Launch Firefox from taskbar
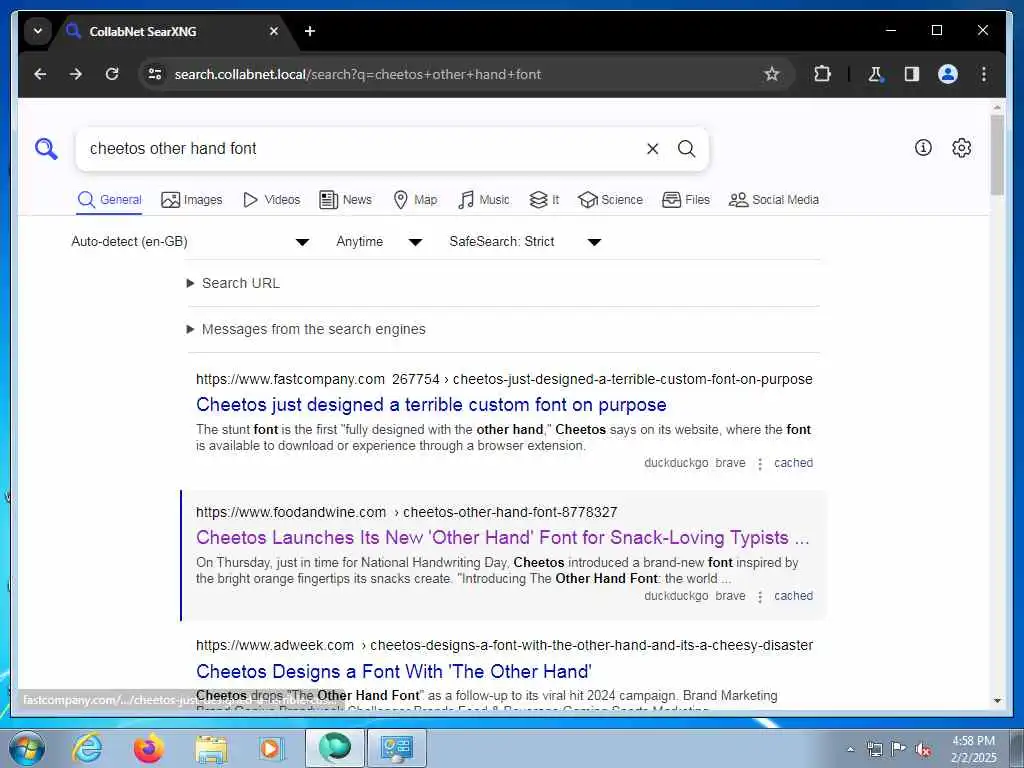This screenshot has height=768, width=1024. 149,748
